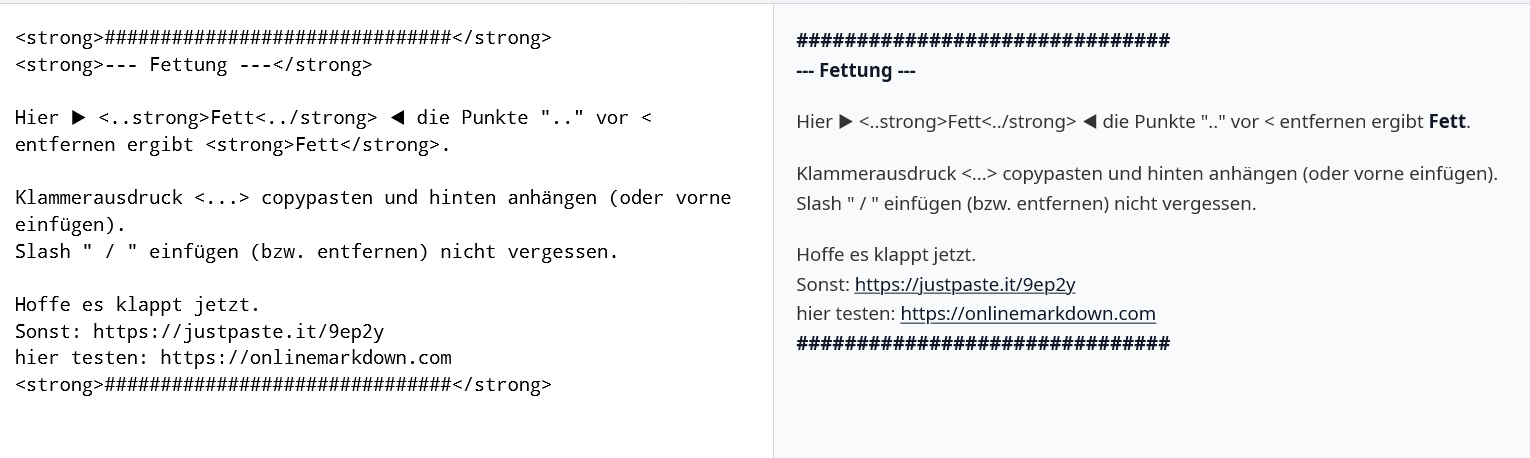Place cursor on the editor's first hash line

click(x=282, y=38)
